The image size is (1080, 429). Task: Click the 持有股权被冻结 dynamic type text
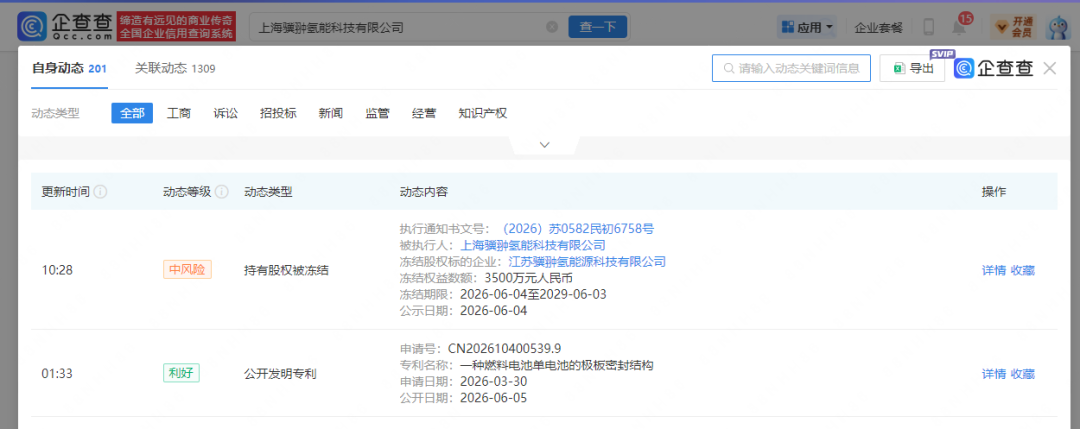pyautogui.click(x=287, y=271)
